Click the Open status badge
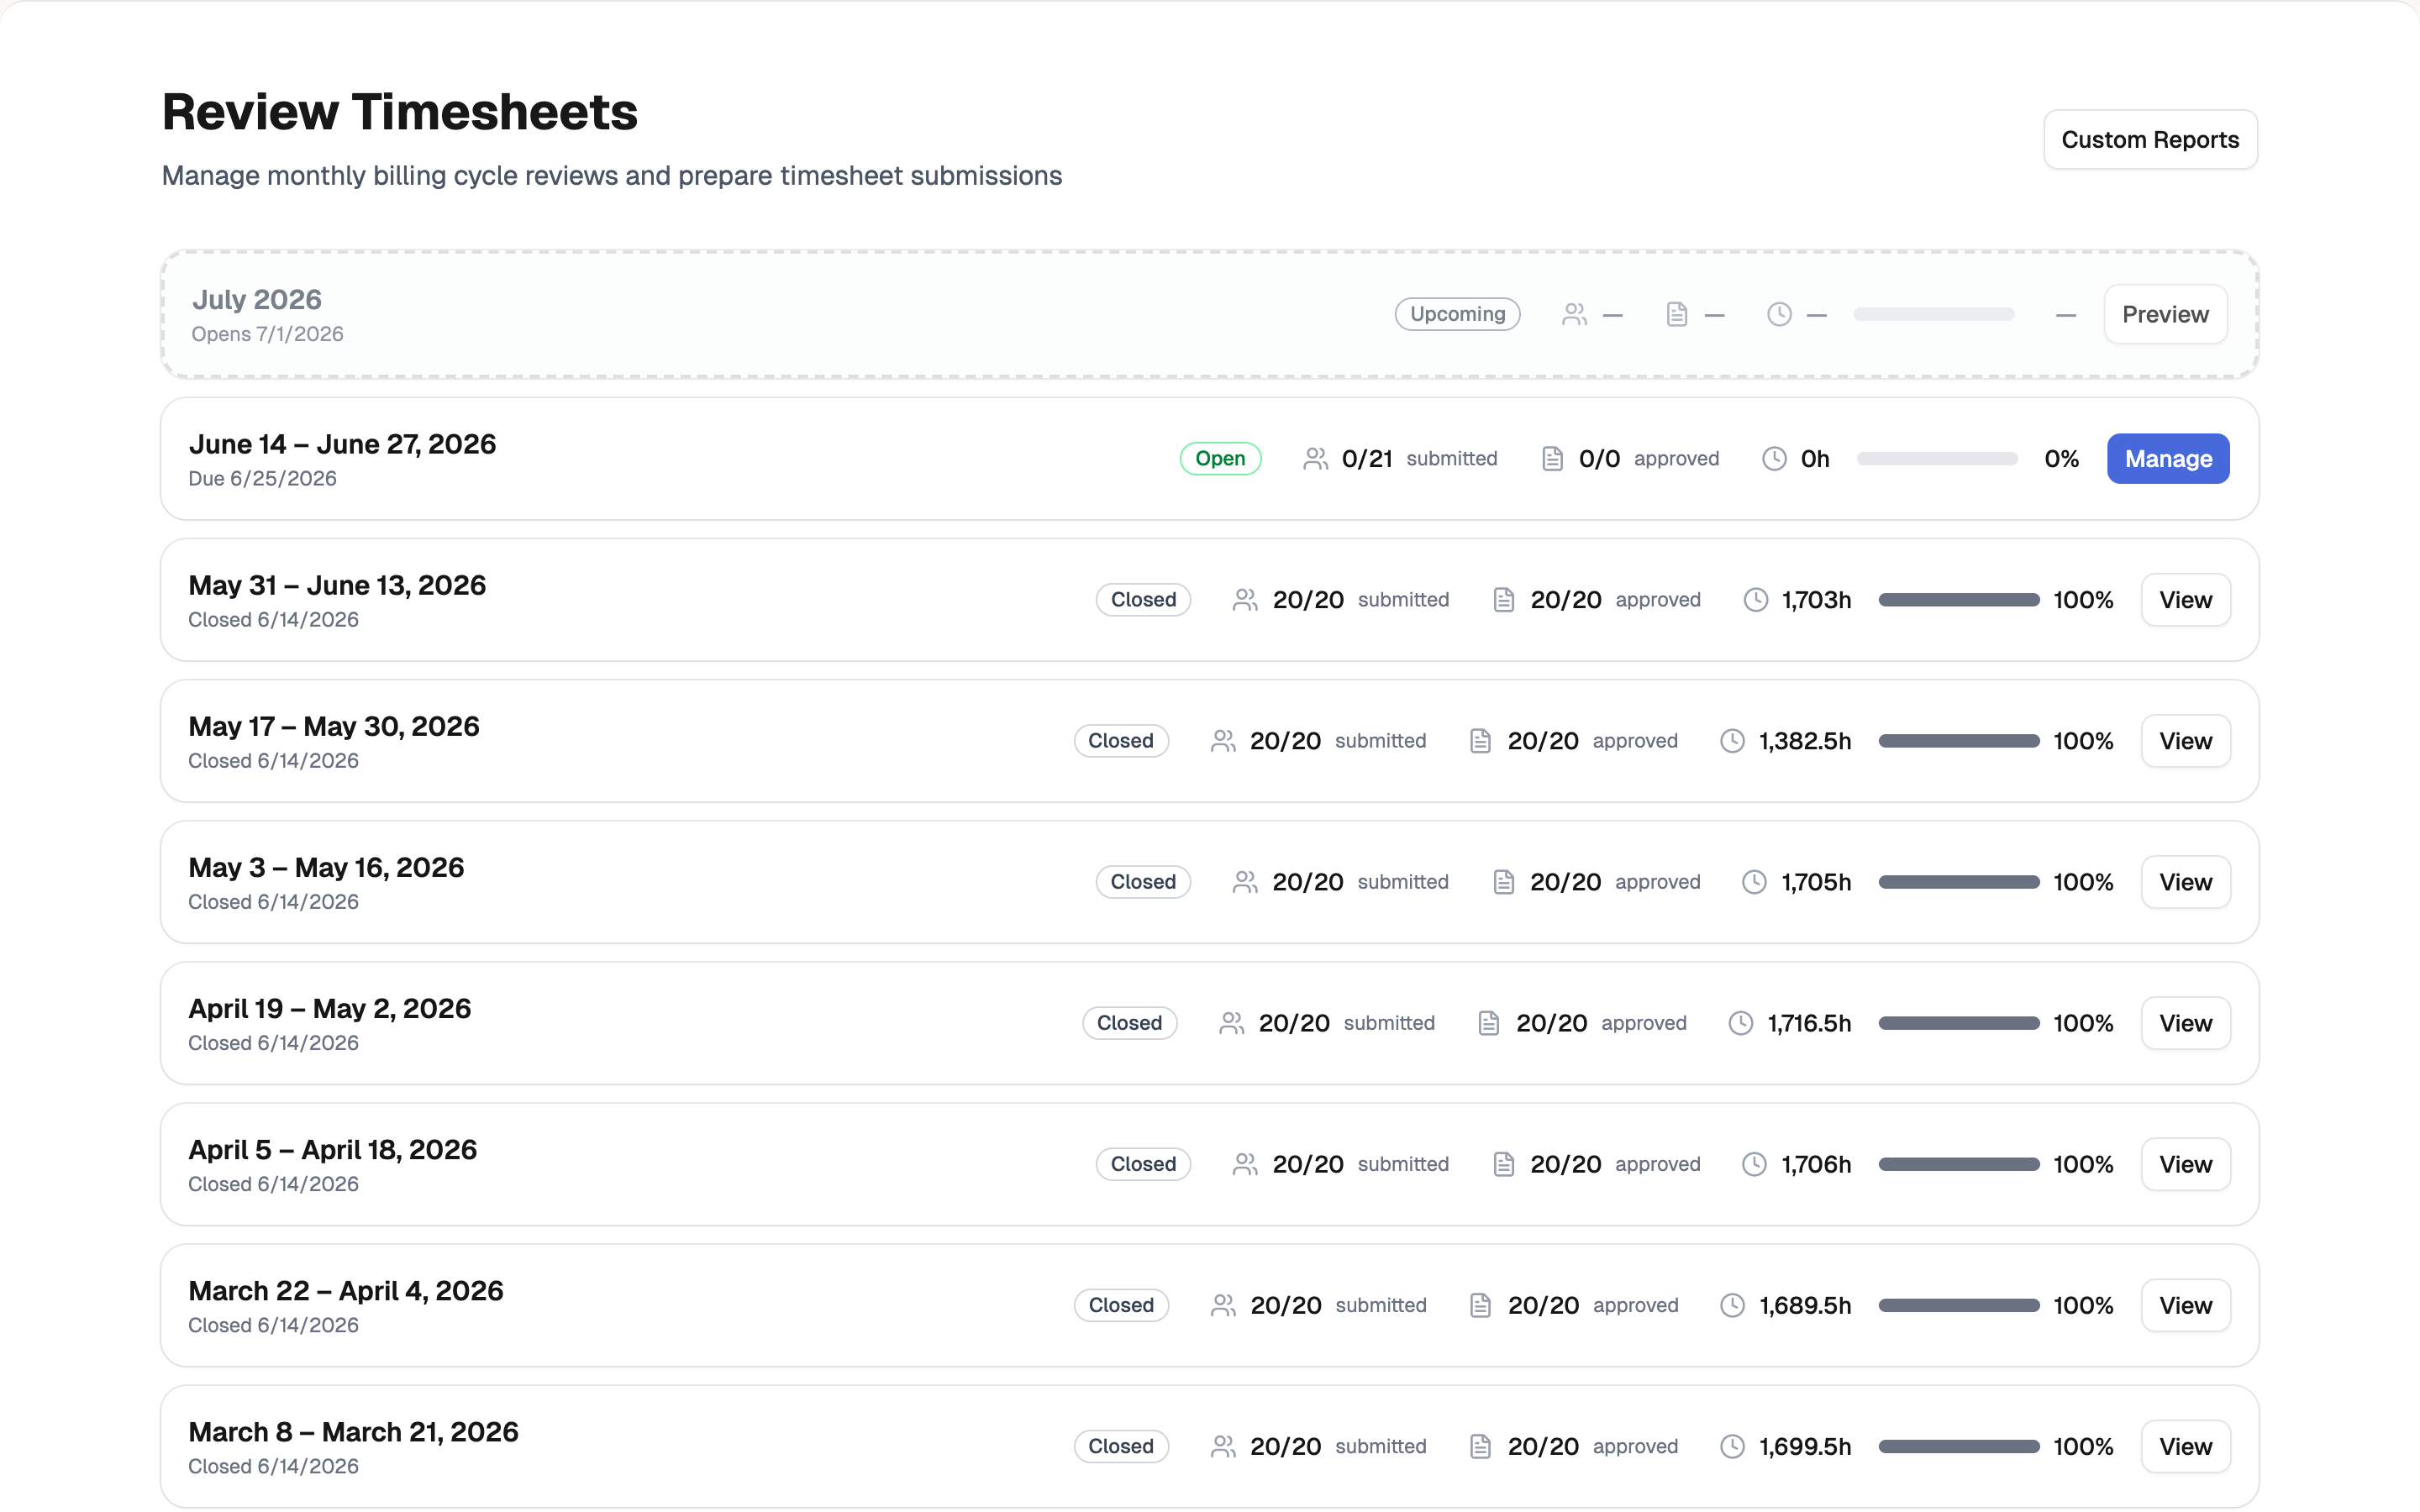2420x1512 pixels. pyautogui.click(x=1220, y=459)
